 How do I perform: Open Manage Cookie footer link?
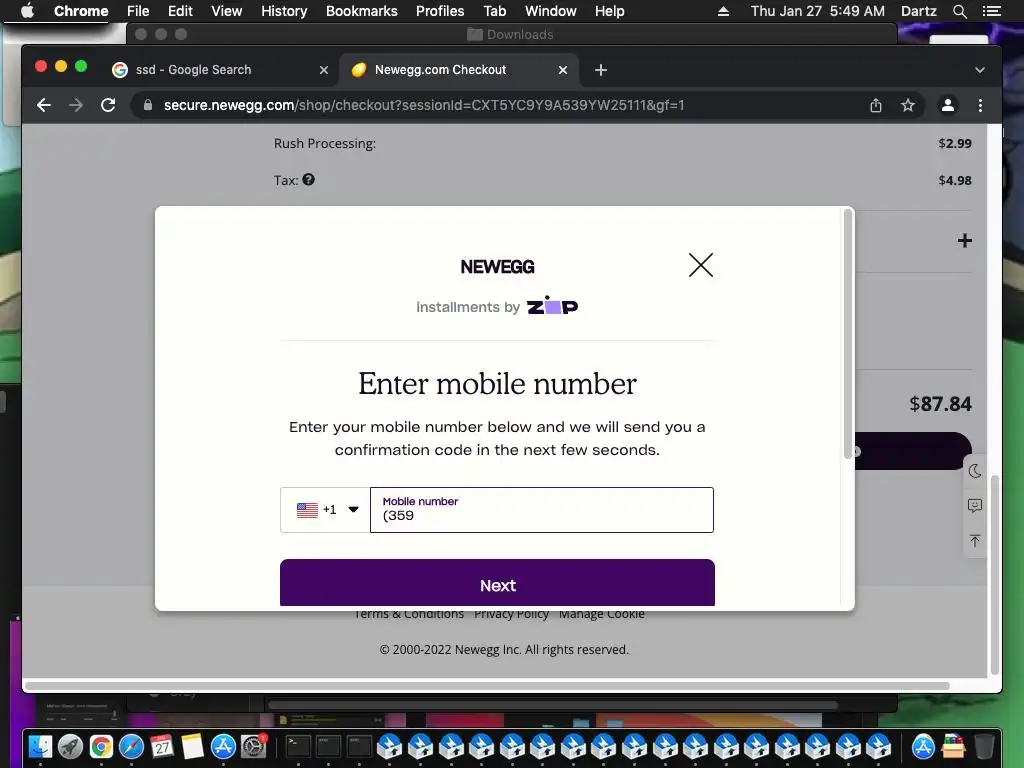pos(601,614)
